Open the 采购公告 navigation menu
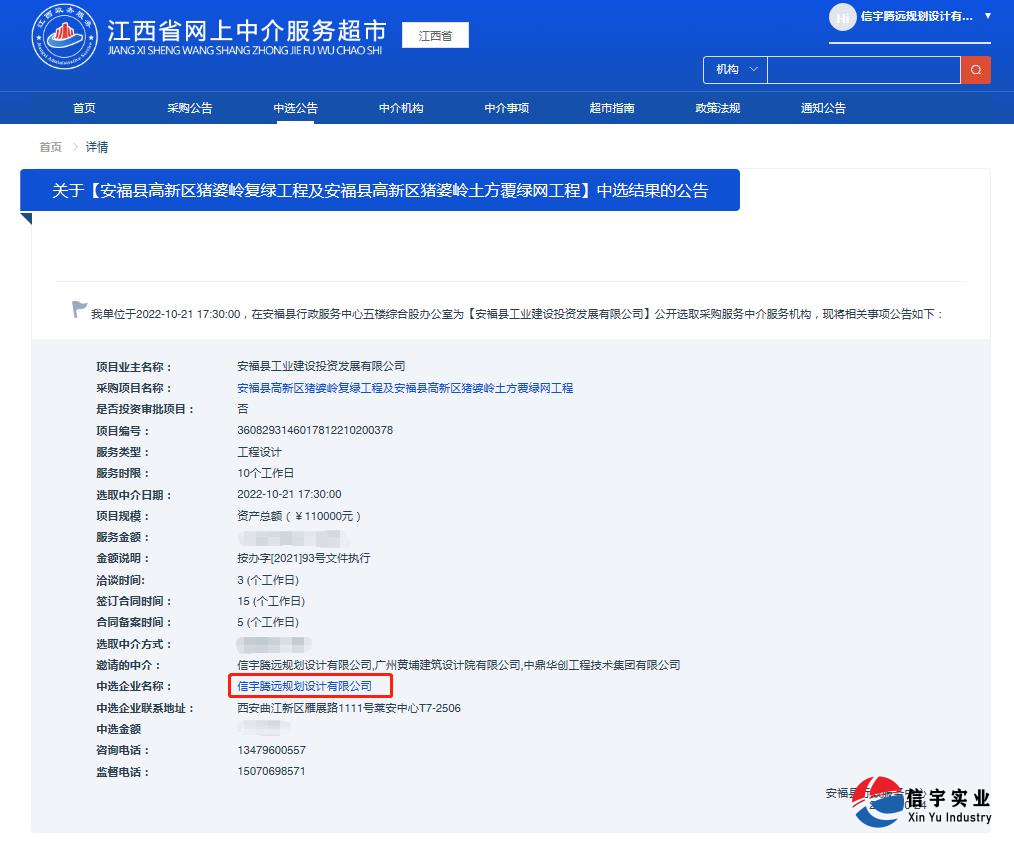Screen dimensions: 1014x843 (190, 107)
